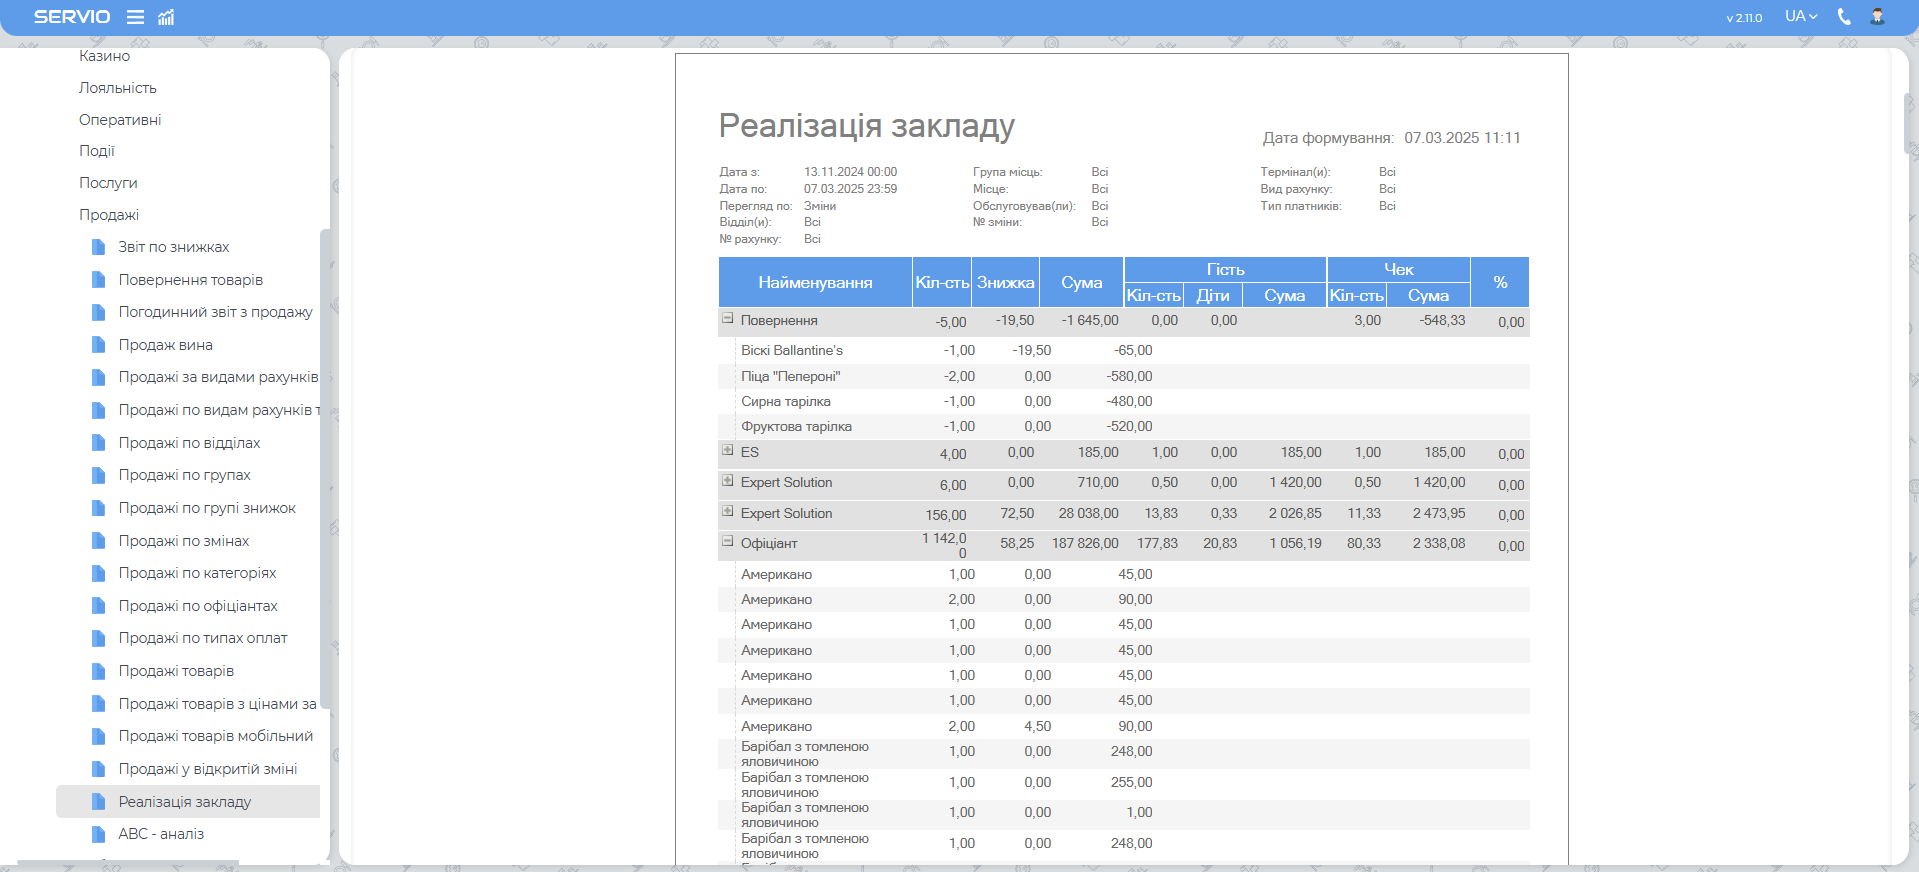Click the sidebar vertical scrollbar
1919x872 pixels.
click(324, 470)
